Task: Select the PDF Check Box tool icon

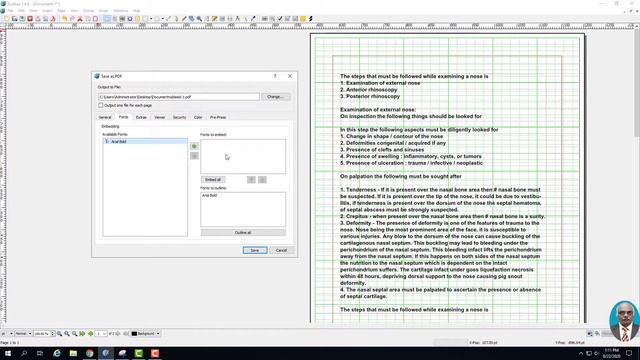Action: coord(280,19)
